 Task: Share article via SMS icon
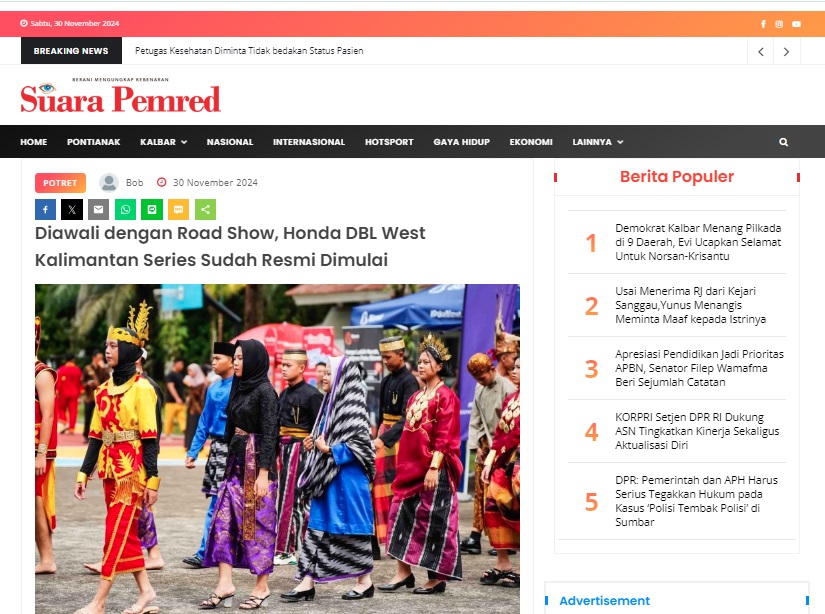click(x=178, y=209)
